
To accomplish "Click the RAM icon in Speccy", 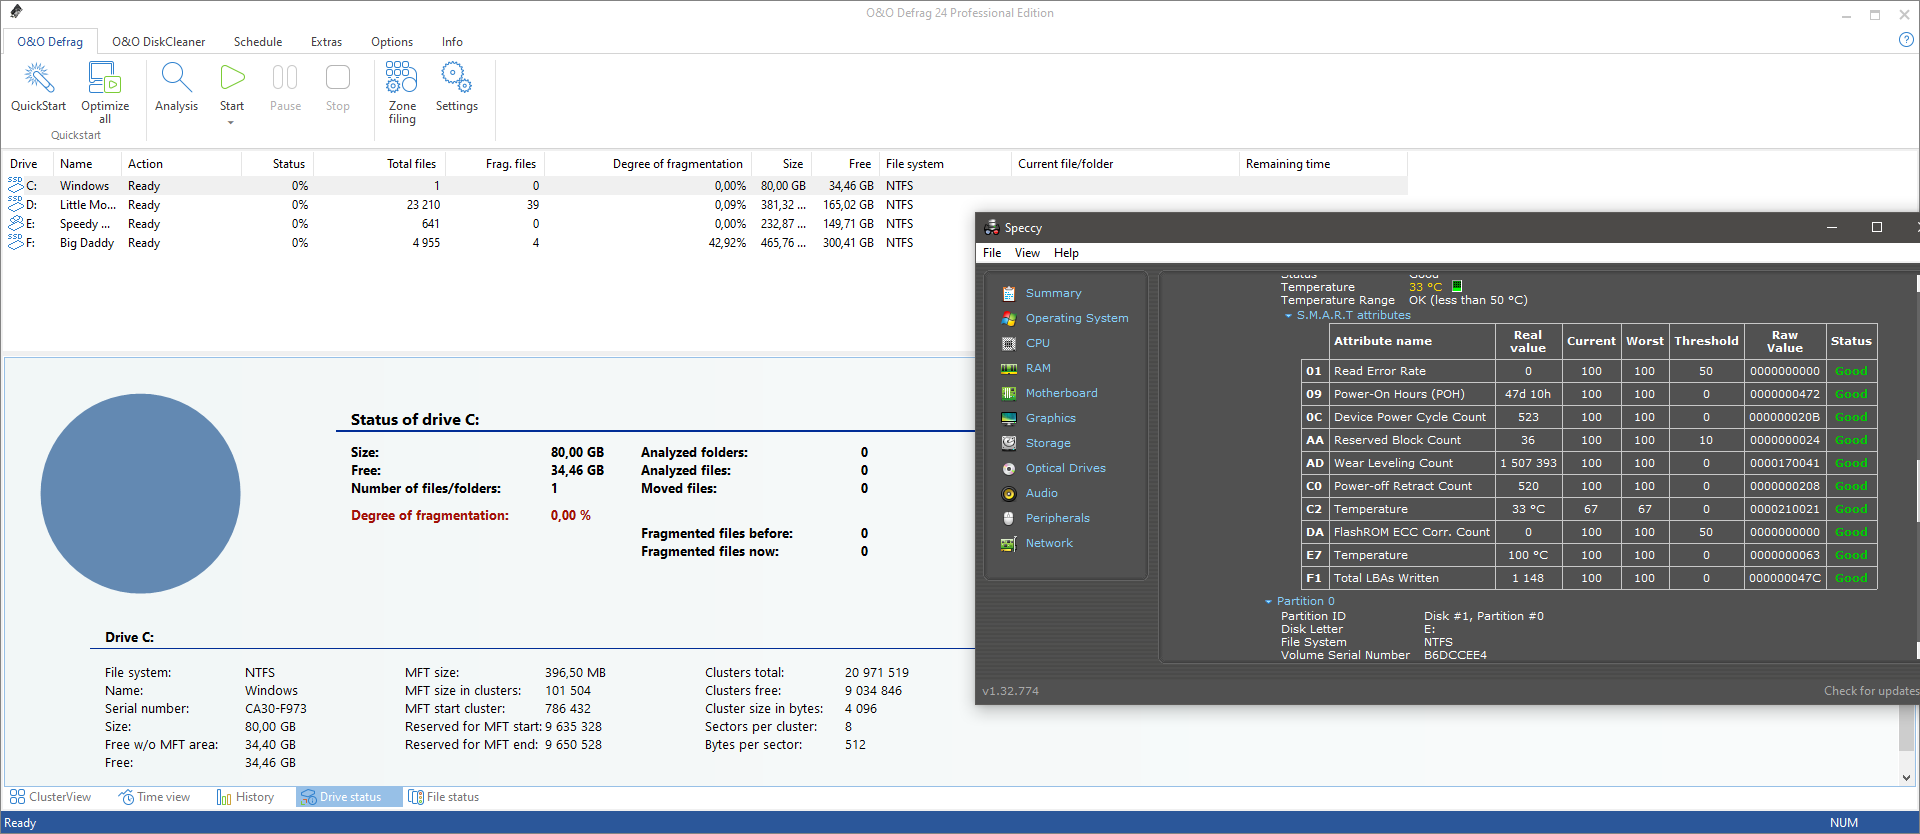I will (1009, 368).
